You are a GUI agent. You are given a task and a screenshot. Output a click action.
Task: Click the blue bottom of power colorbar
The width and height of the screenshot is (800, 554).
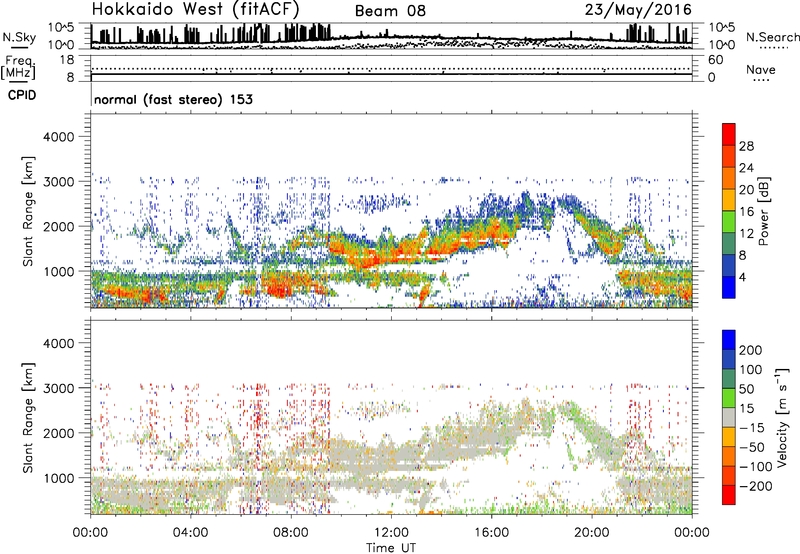[x=729, y=288]
